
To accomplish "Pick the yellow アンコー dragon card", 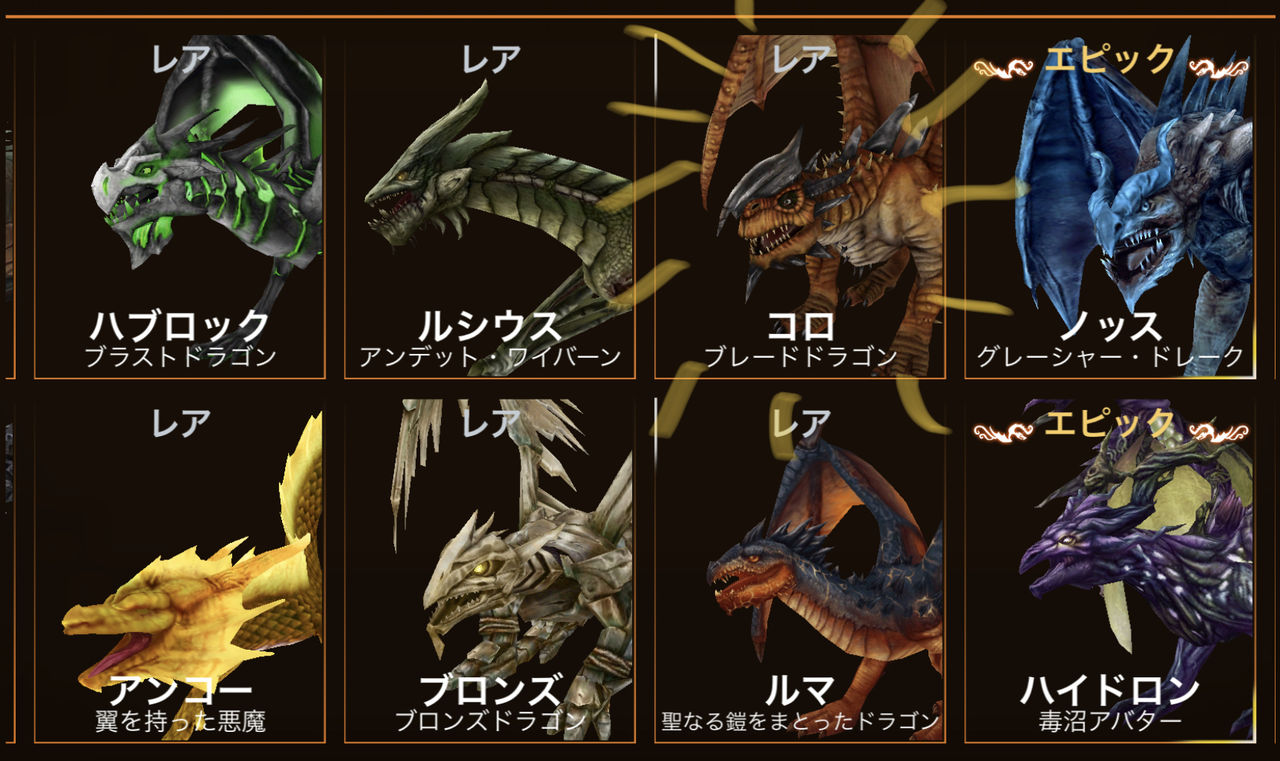I will coord(180,570).
